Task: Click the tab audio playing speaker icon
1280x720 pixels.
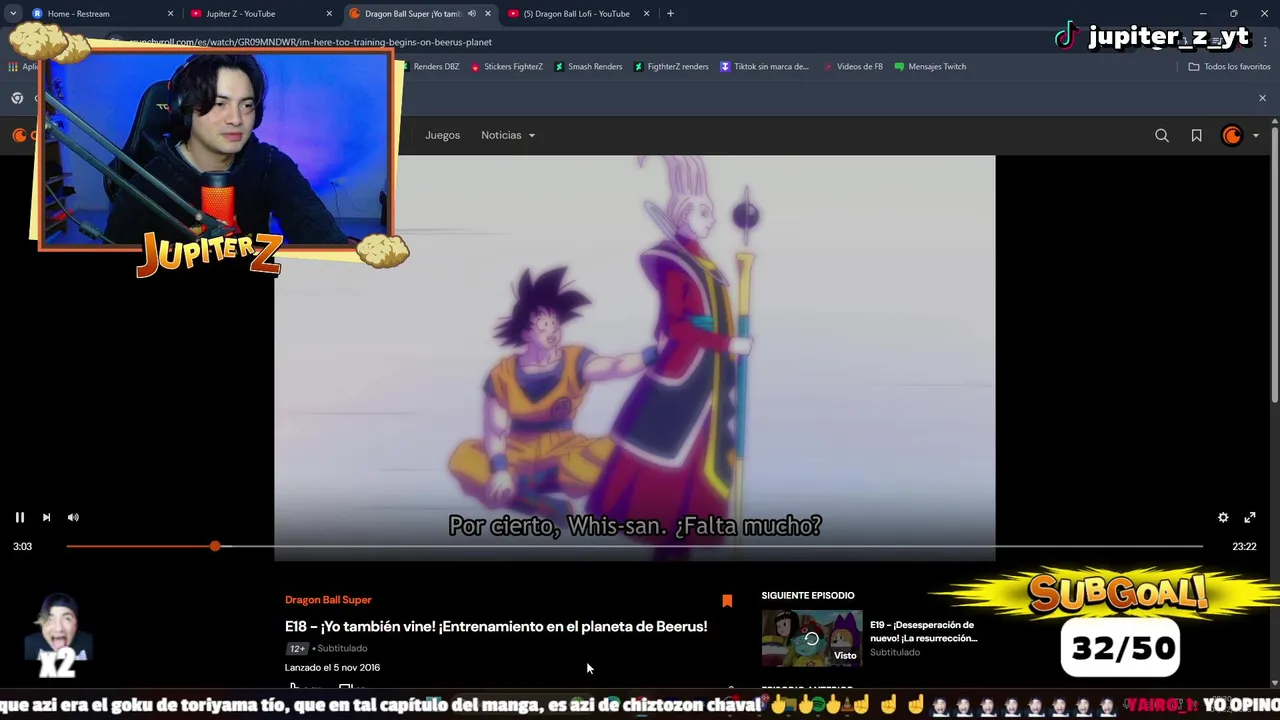Action: pyautogui.click(x=471, y=14)
